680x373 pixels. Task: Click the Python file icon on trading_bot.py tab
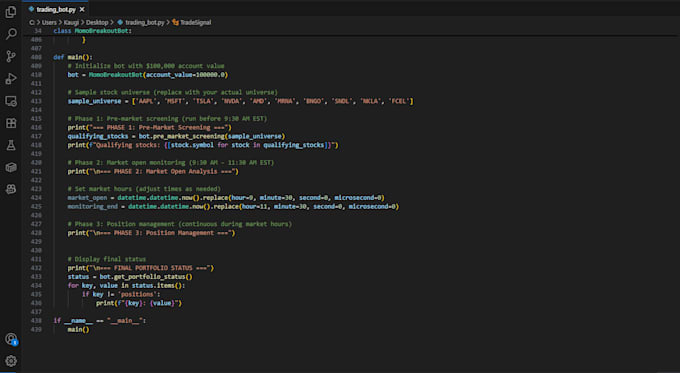31,9
